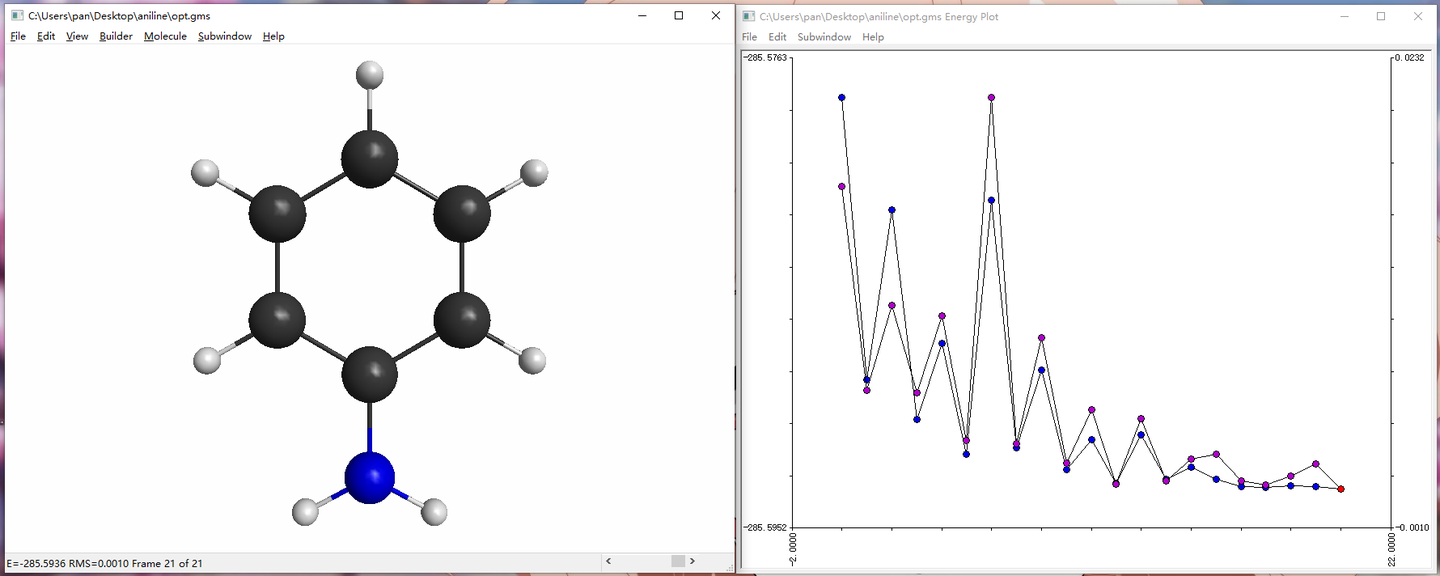Open File menu in the Energy Plot window
The width and height of the screenshot is (1440, 576).
coord(749,37)
